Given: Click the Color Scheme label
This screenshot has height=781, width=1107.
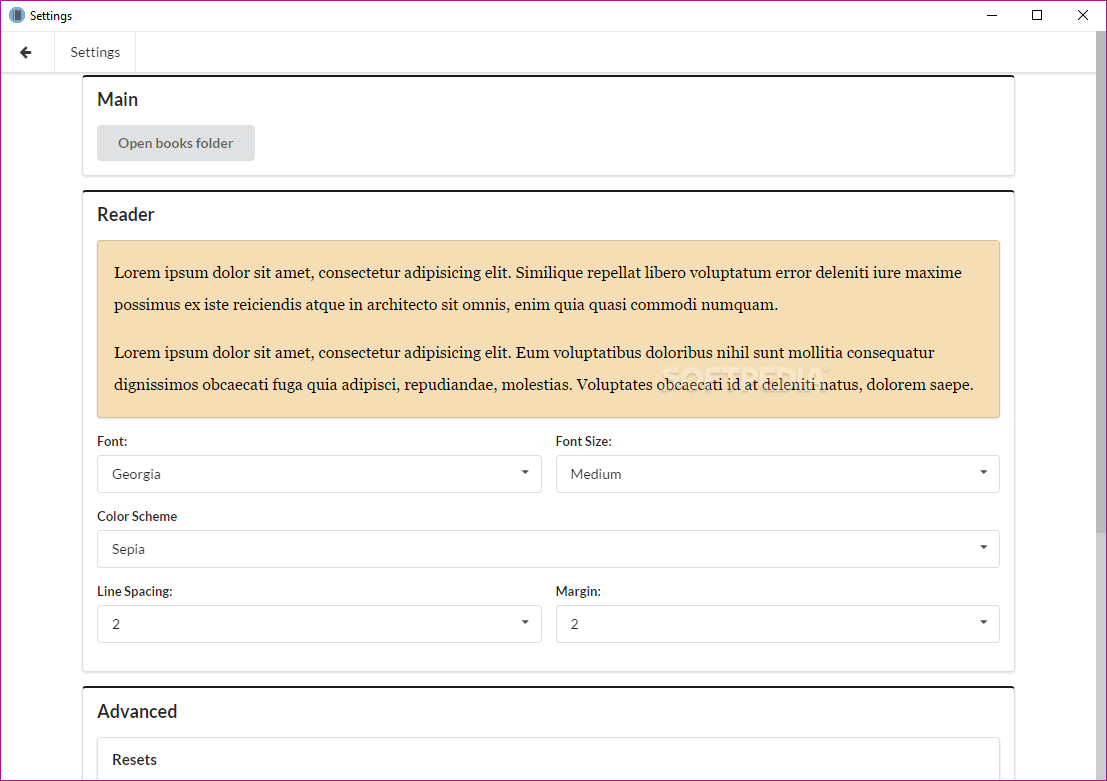Looking at the screenshot, I should (x=137, y=516).
